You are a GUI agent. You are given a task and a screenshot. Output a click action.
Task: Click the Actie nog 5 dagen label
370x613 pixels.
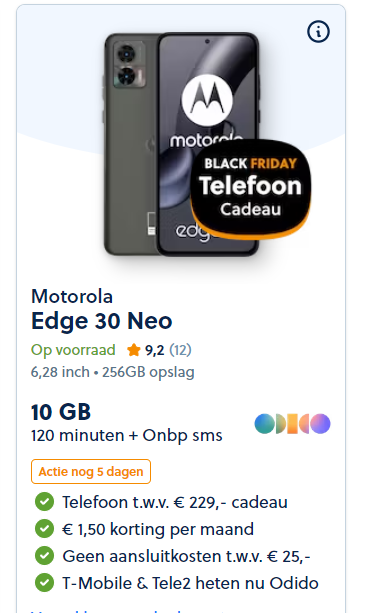pos(91,471)
